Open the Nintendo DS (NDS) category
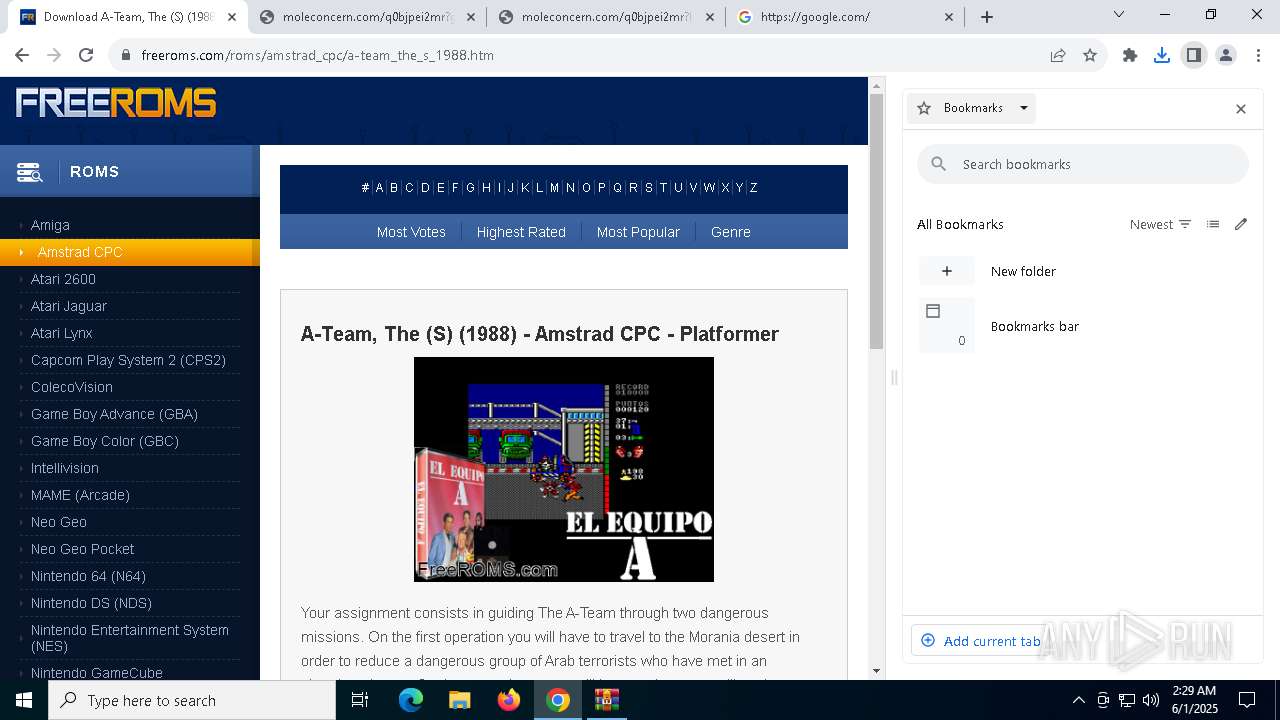 91,603
